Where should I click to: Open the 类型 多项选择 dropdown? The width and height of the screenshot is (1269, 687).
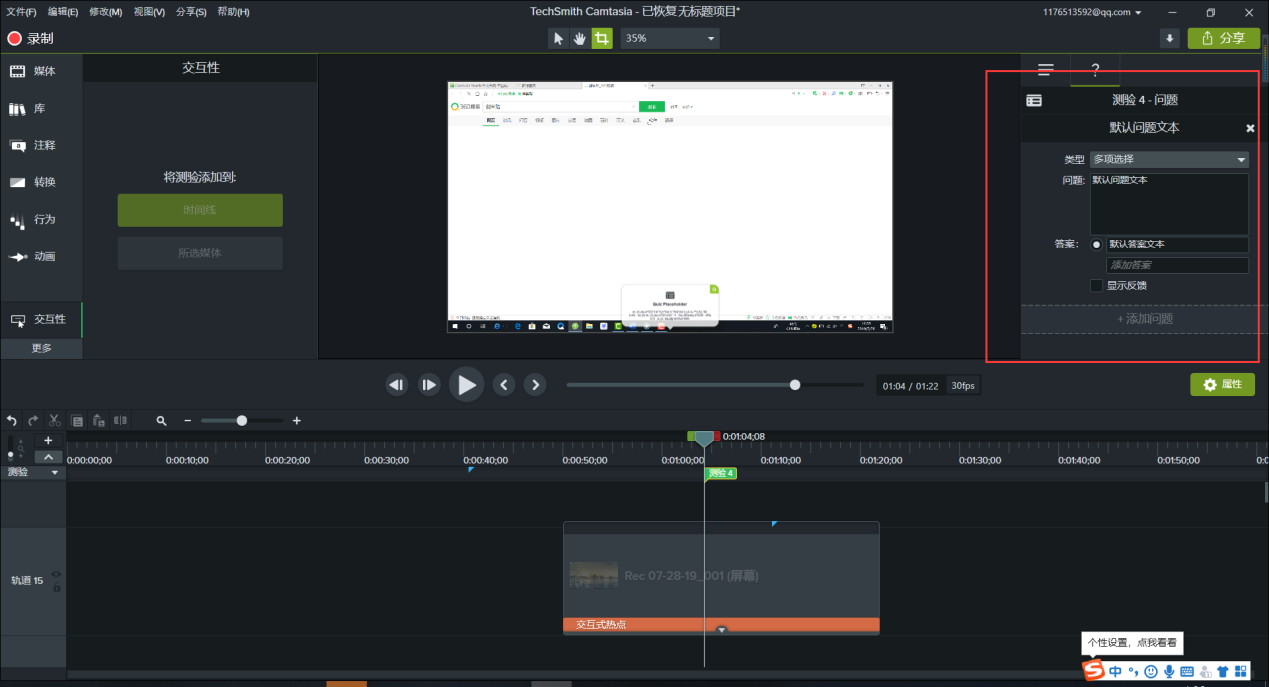(1169, 159)
